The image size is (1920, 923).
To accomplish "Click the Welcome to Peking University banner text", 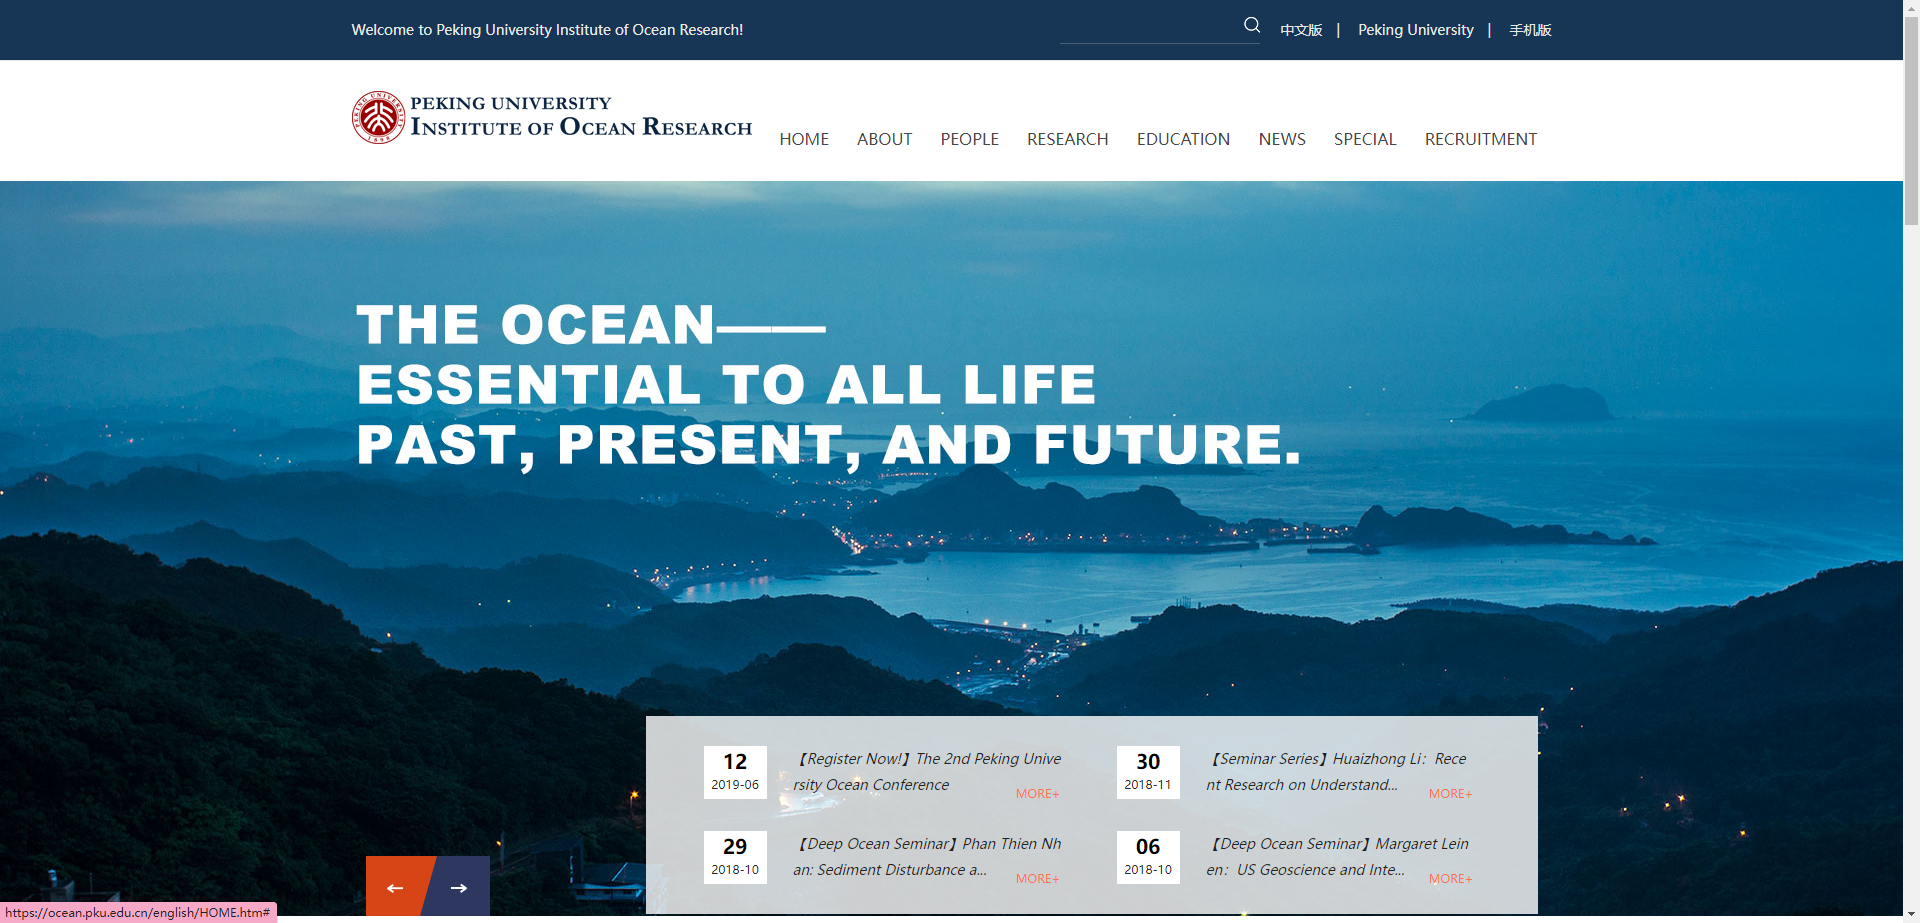I will click(547, 30).
